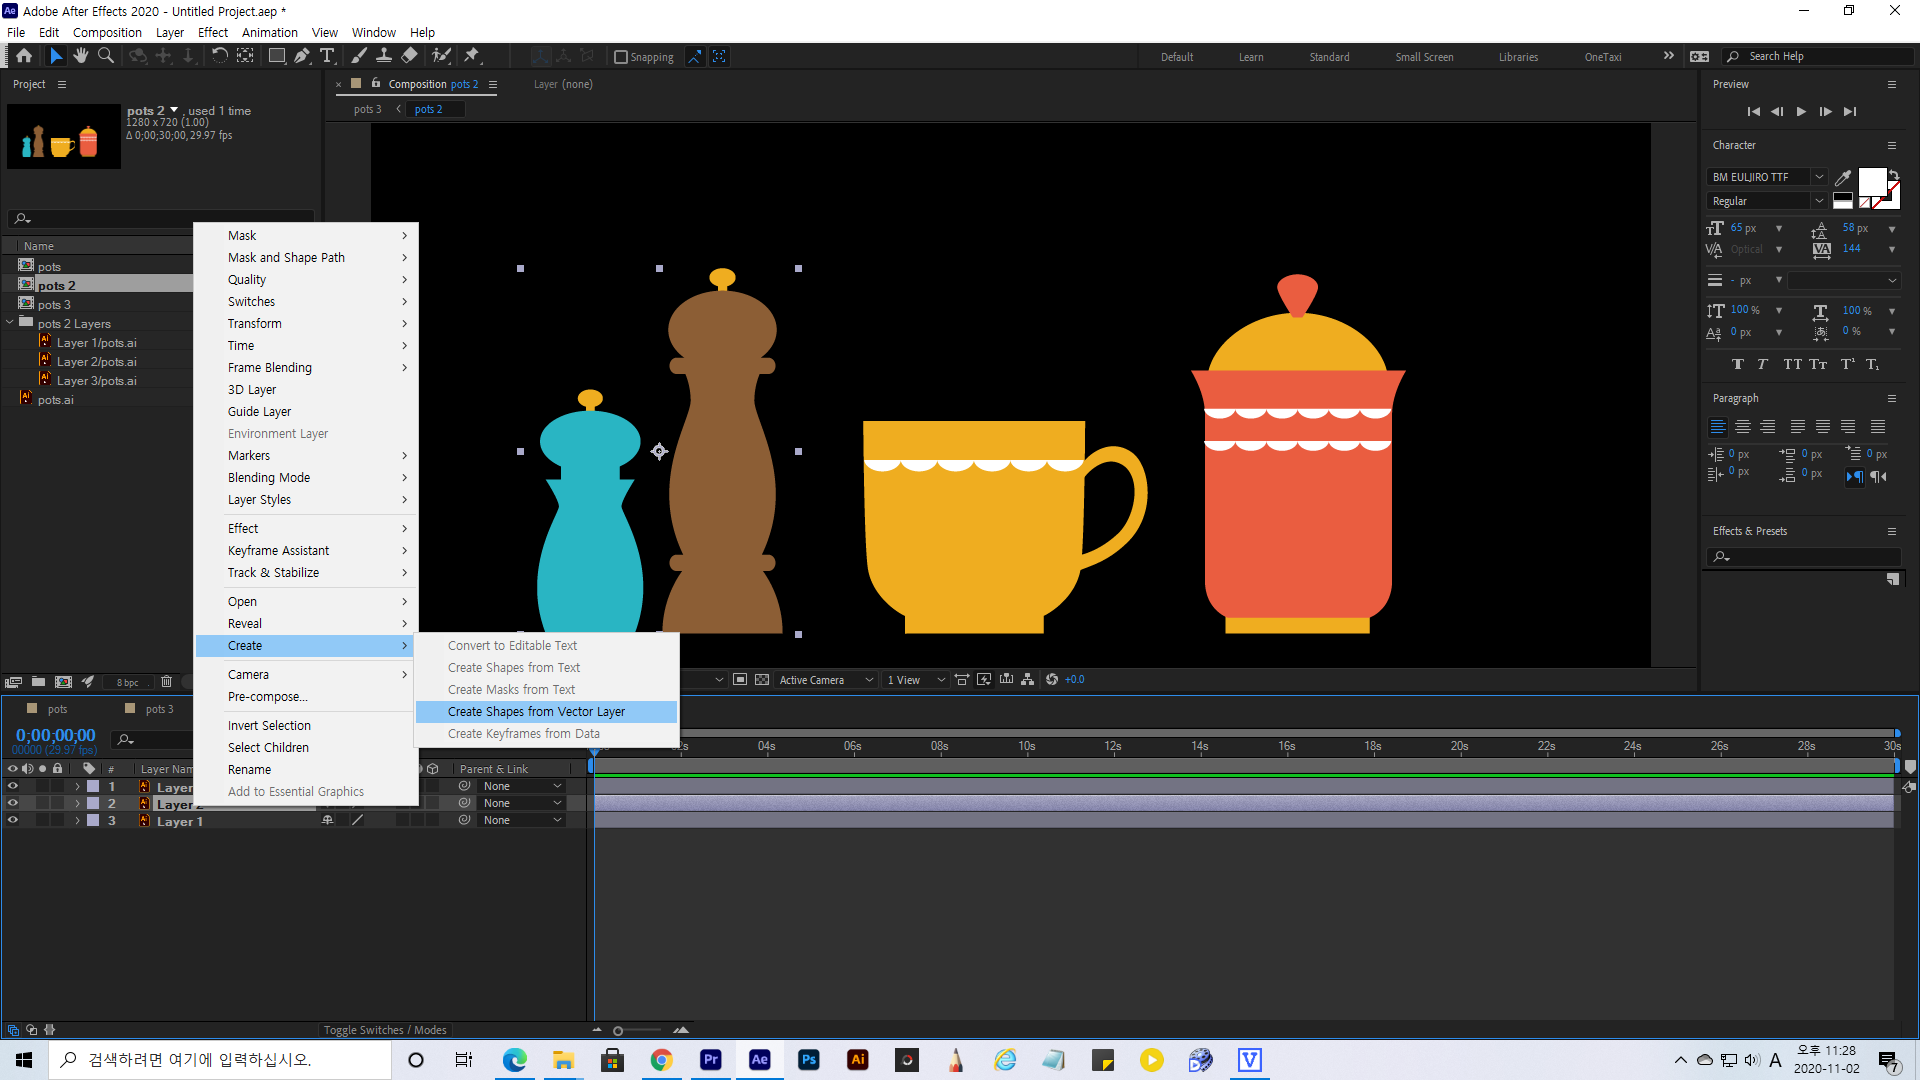Click the white fill color swatch
Viewport: 1920px width, 1080px height.
[x=1871, y=182]
